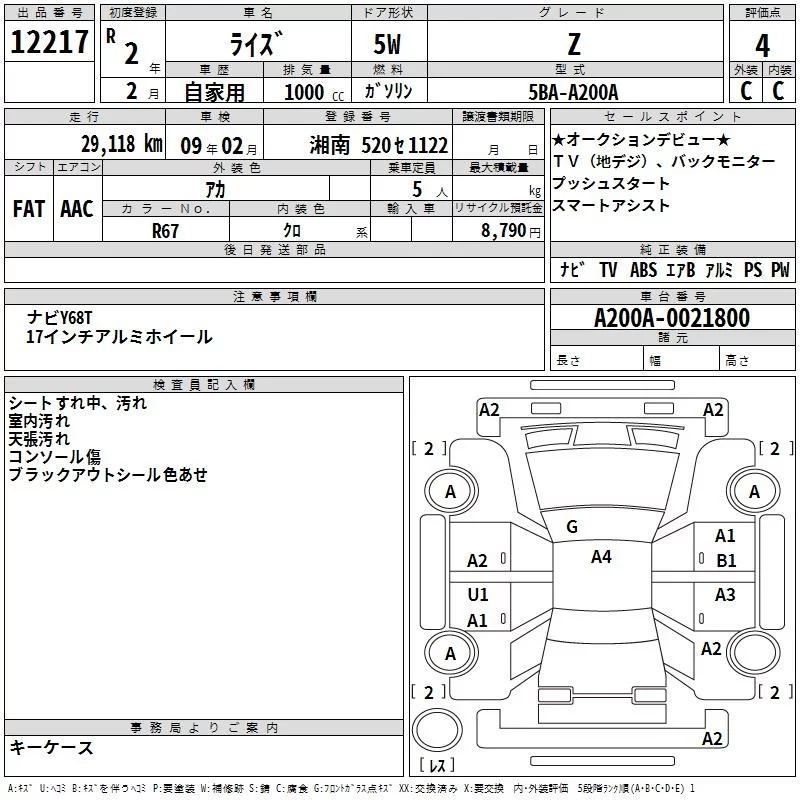Click キーケース office notice
The image size is (800, 800).
click(52, 747)
